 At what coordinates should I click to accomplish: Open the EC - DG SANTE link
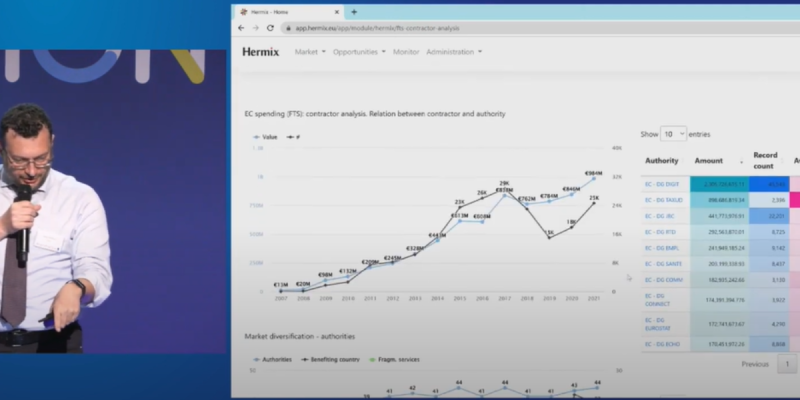coord(663,264)
